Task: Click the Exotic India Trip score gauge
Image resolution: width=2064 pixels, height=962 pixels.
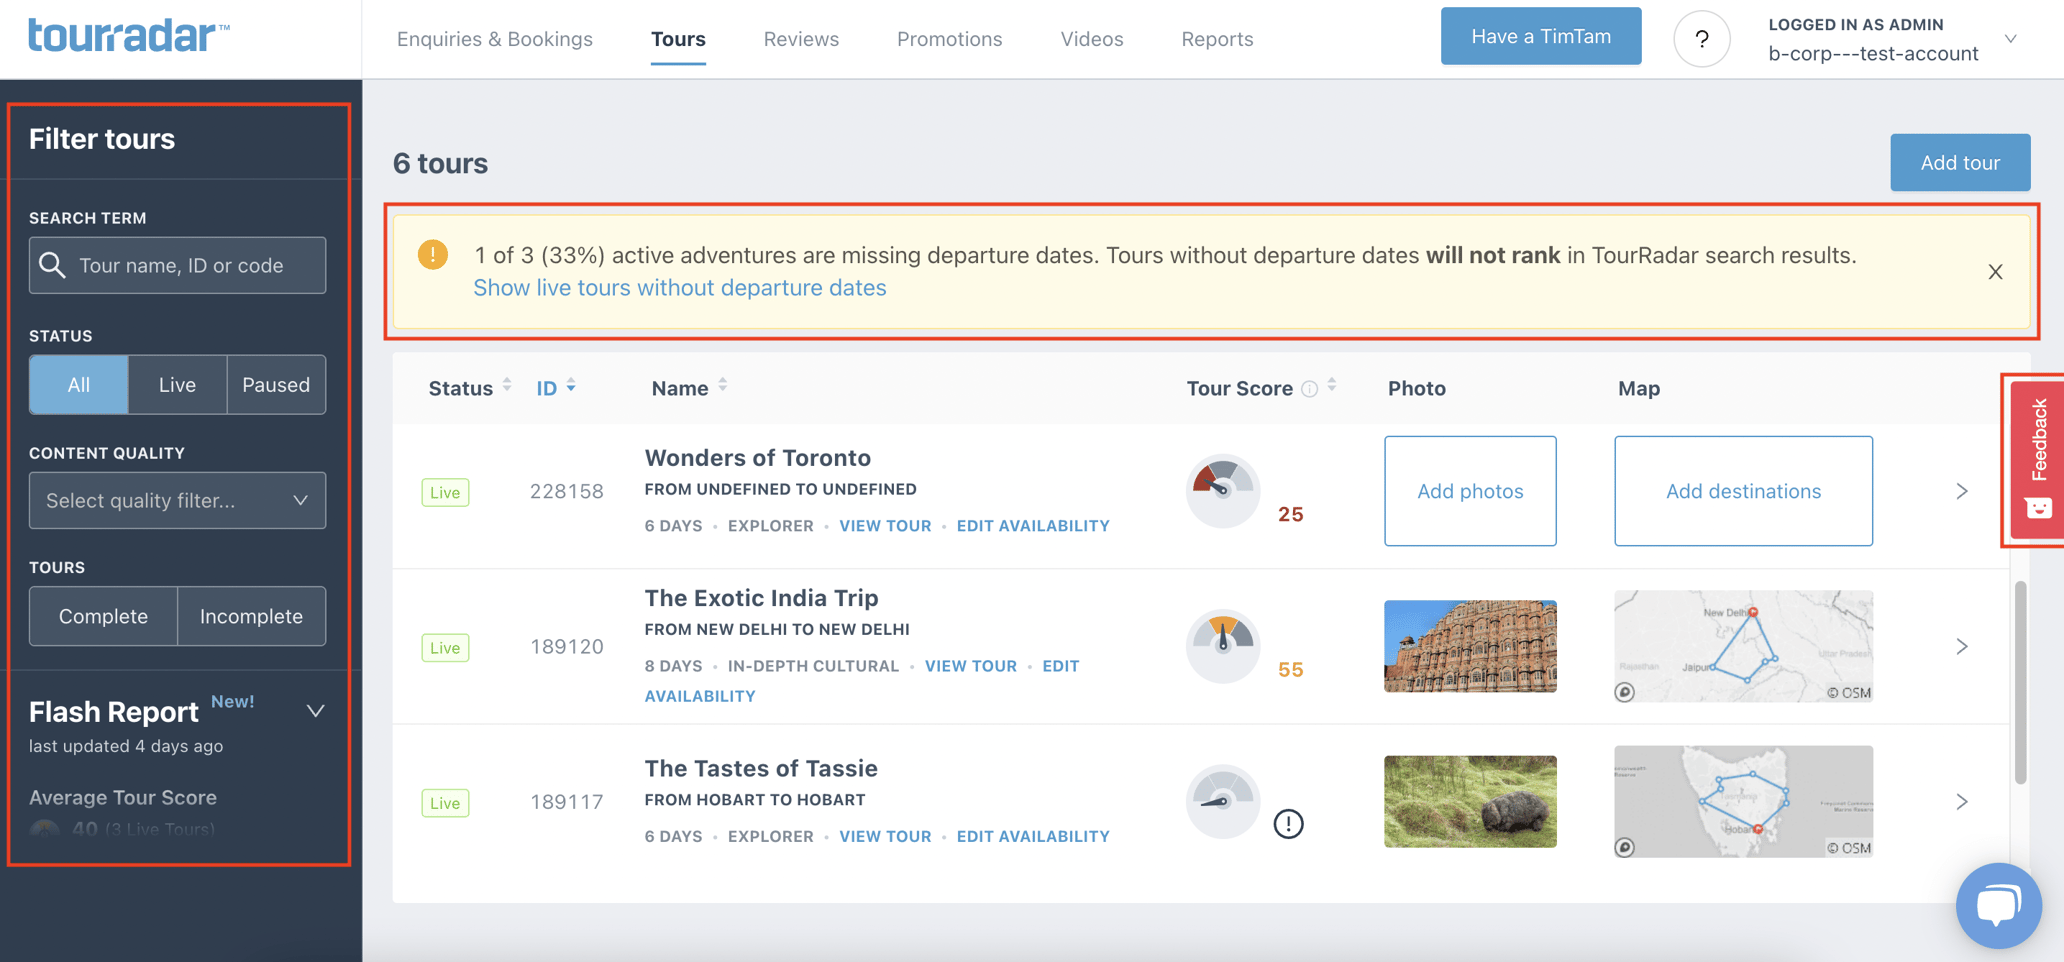Action: click(1222, 645)
